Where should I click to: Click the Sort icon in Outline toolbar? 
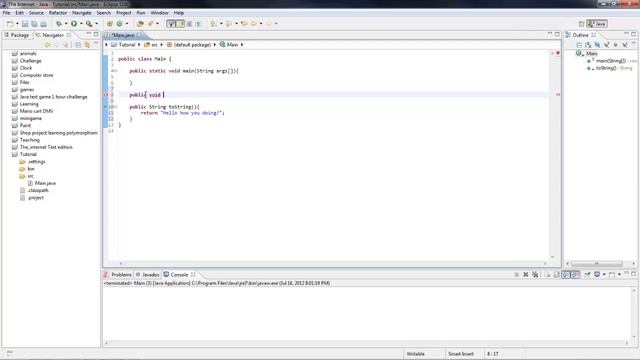(x=588, y=45)
